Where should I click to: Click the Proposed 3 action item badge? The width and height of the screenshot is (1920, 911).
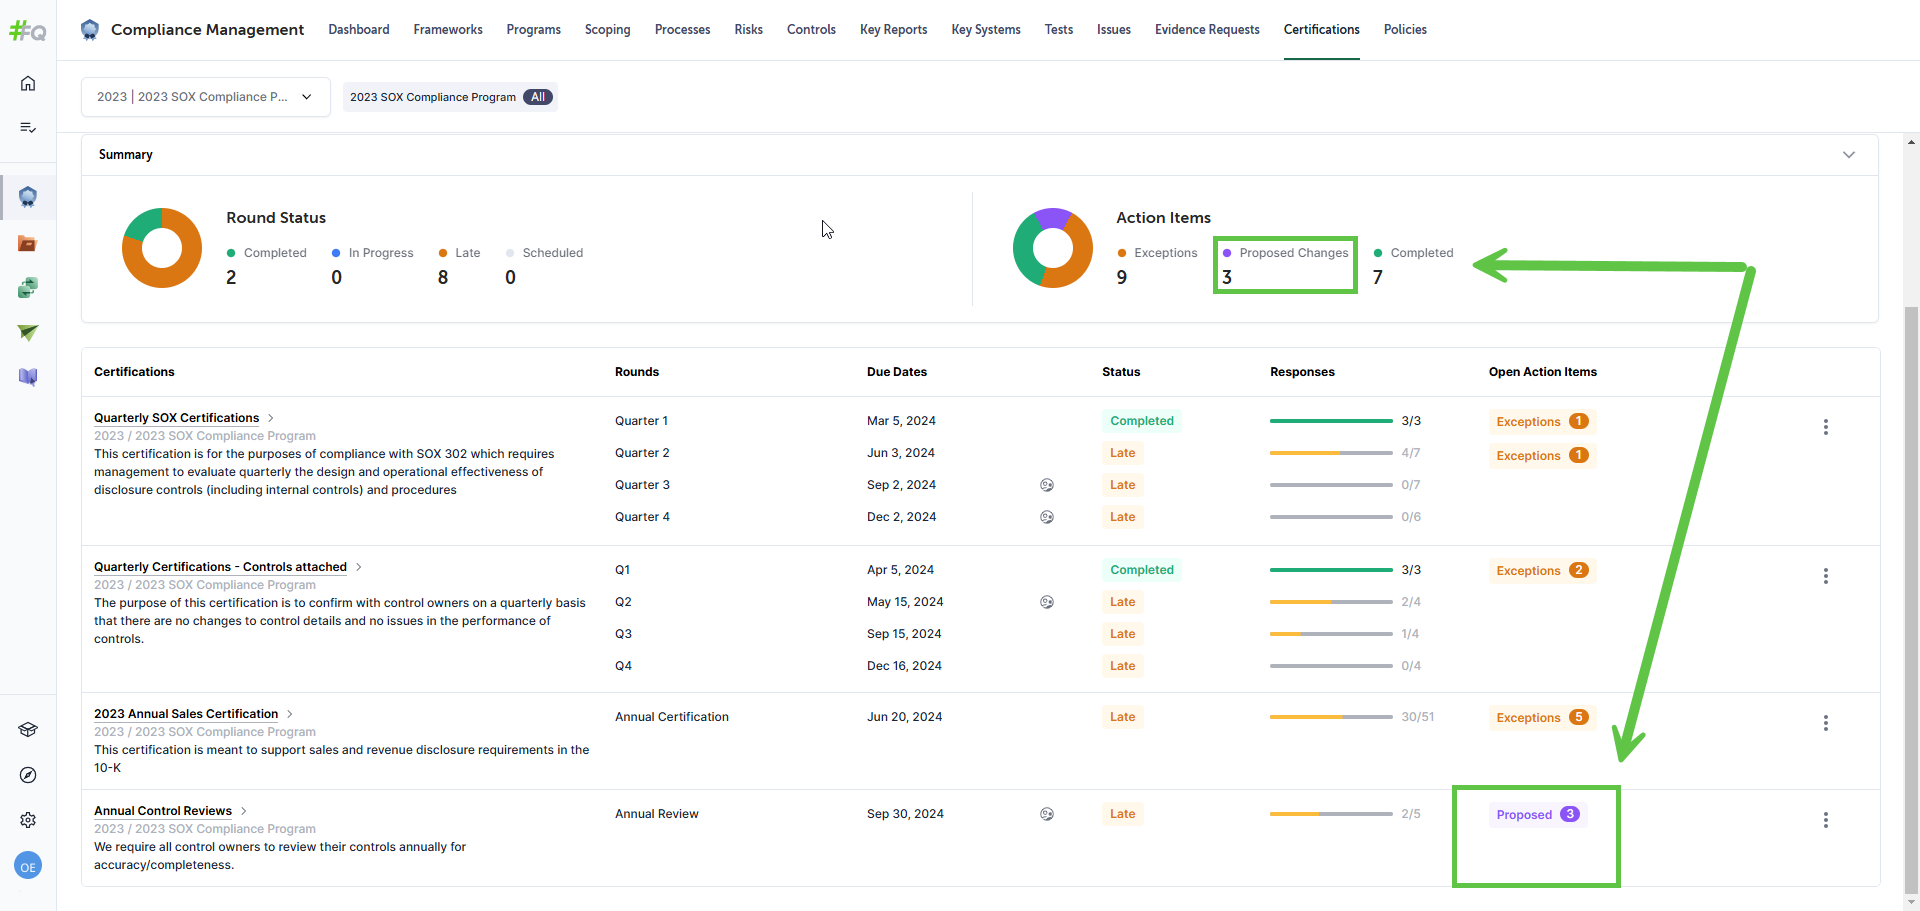(x=1537, y=815)
